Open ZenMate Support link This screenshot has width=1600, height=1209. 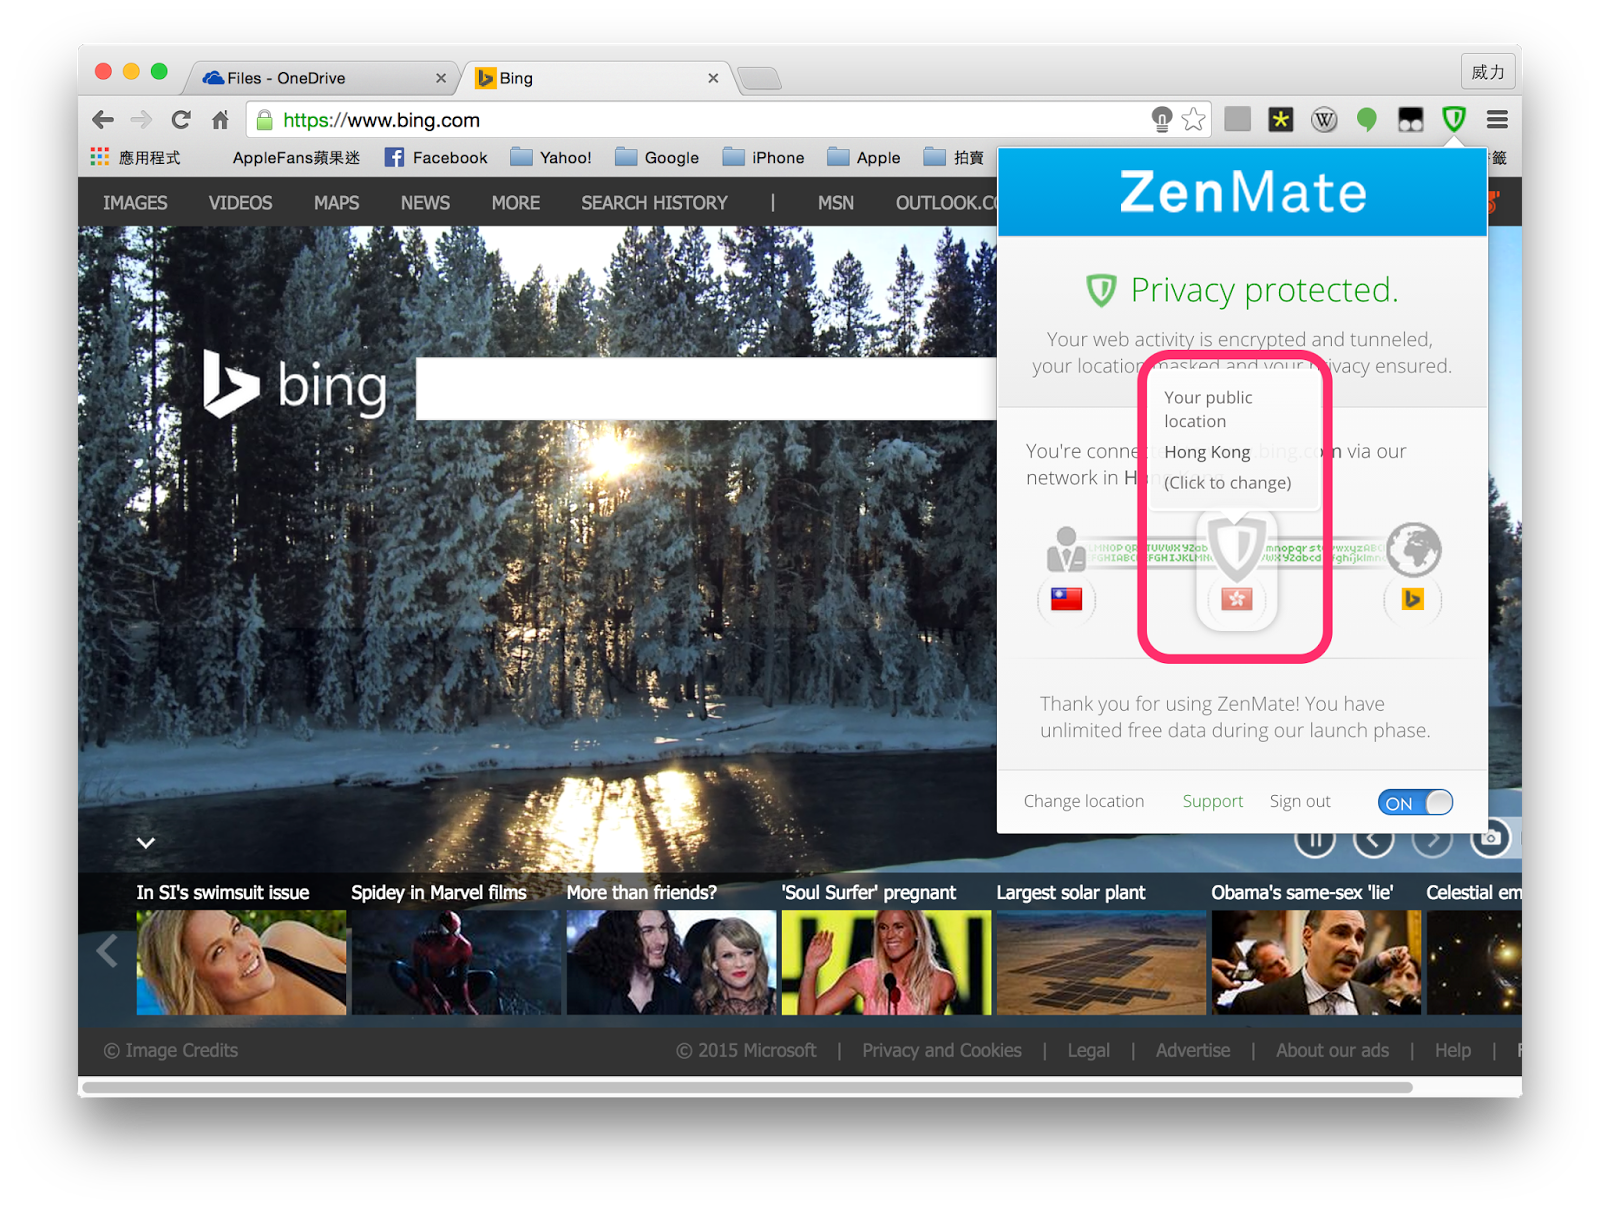click(x=1212, y=801)
